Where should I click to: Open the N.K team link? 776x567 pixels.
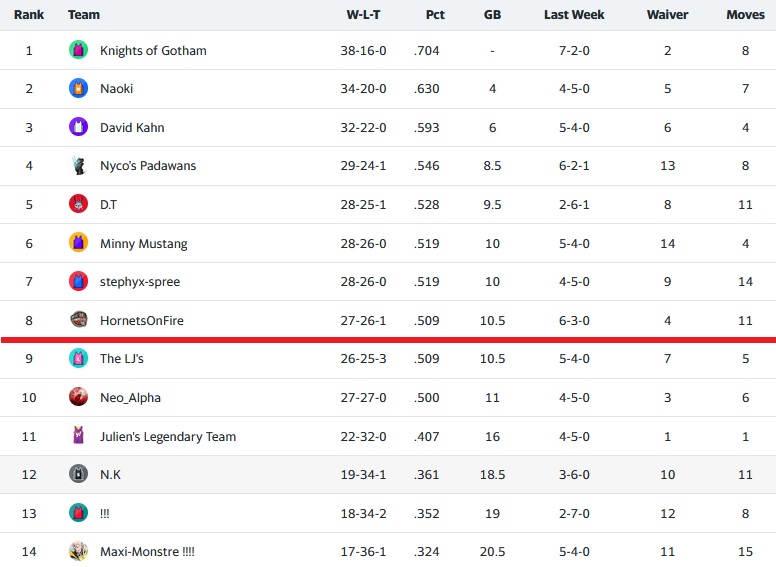[x=110, y=474]
